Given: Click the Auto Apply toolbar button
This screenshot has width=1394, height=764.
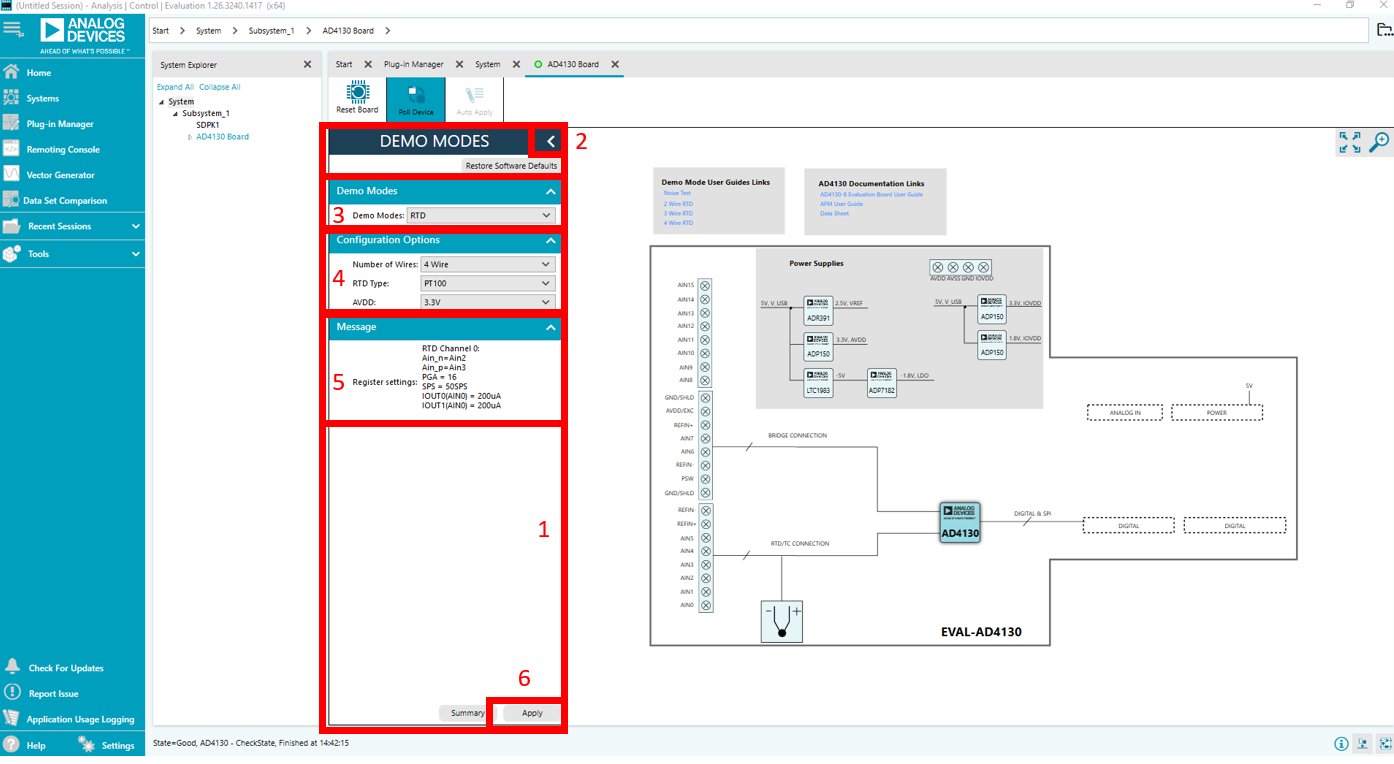Looking at the screenshot, I should coord(475,99).
